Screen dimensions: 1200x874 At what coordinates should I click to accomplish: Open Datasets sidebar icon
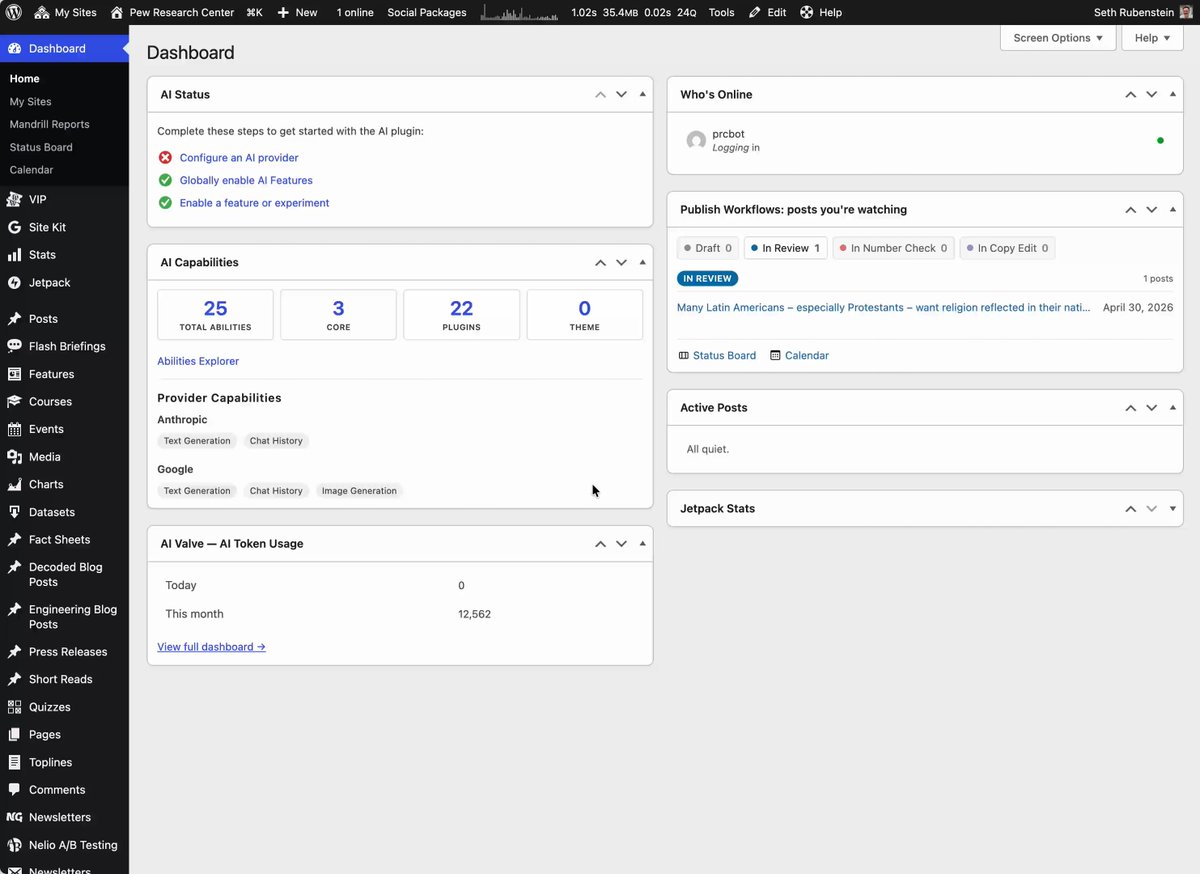pyautogui.click(x=14, y=512)
